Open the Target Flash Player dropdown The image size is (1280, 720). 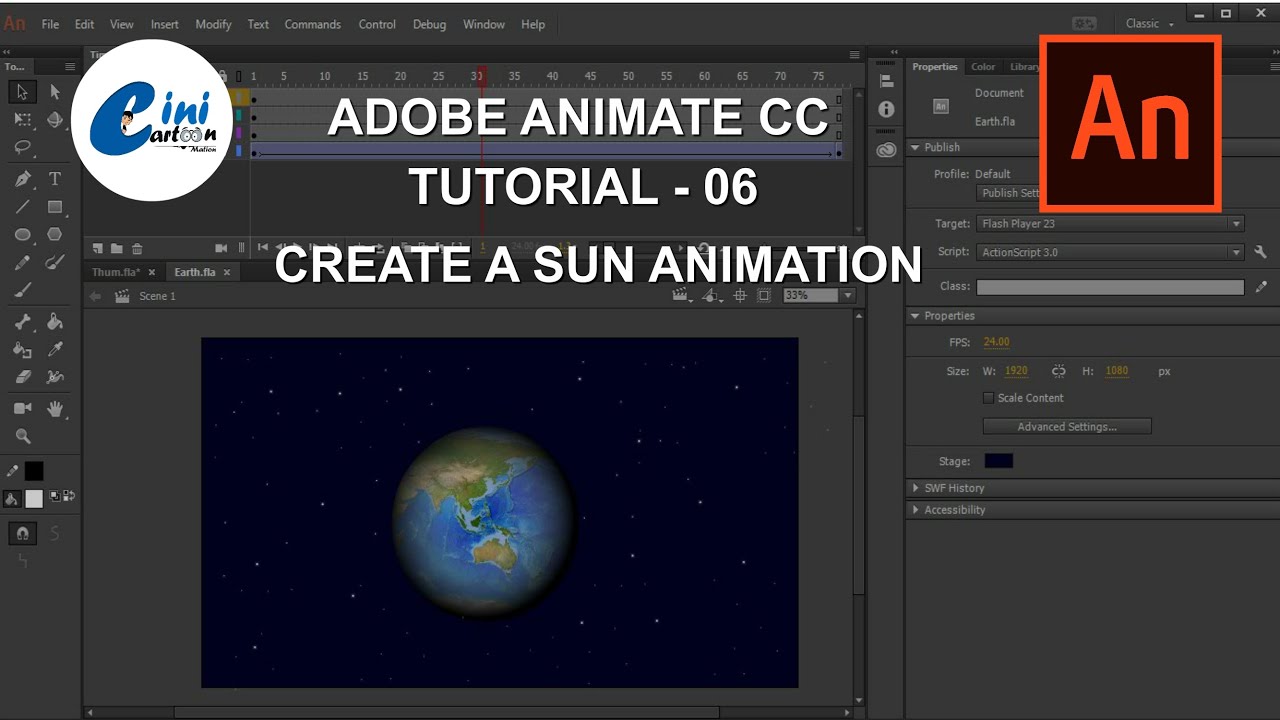click(x=1111, y=224)
